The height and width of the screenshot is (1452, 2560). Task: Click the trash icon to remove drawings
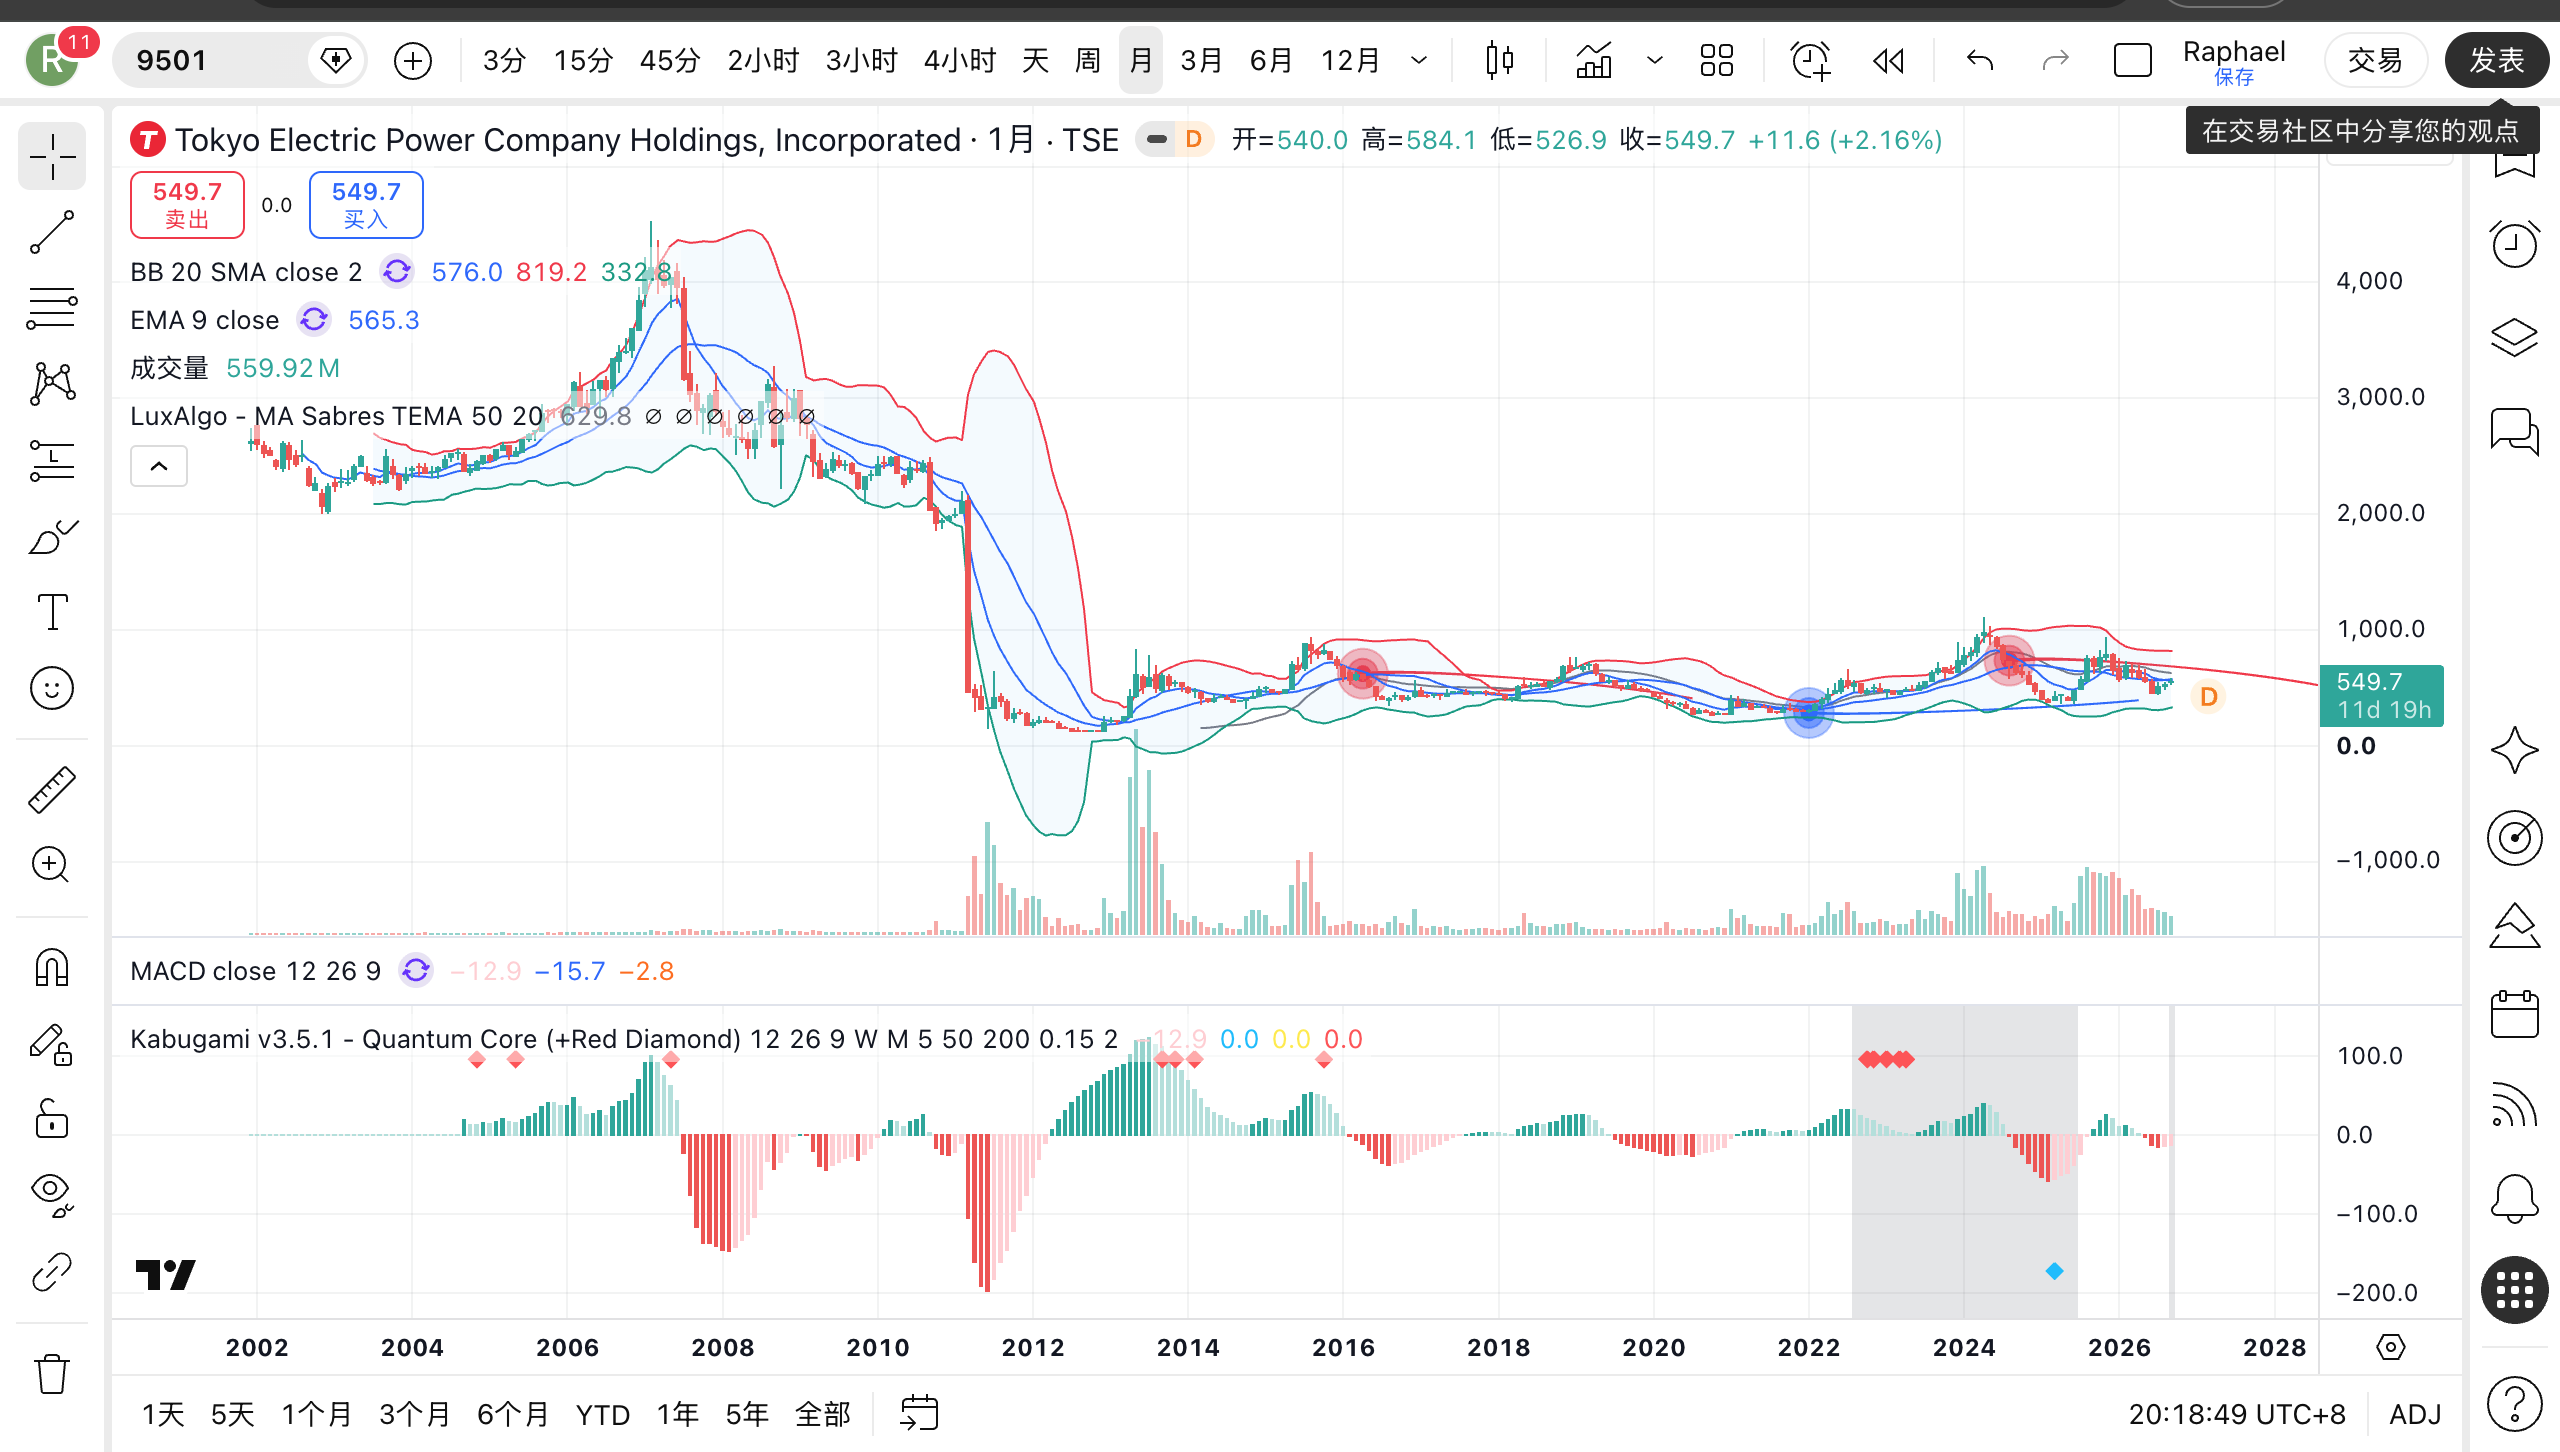point(52,1373)
